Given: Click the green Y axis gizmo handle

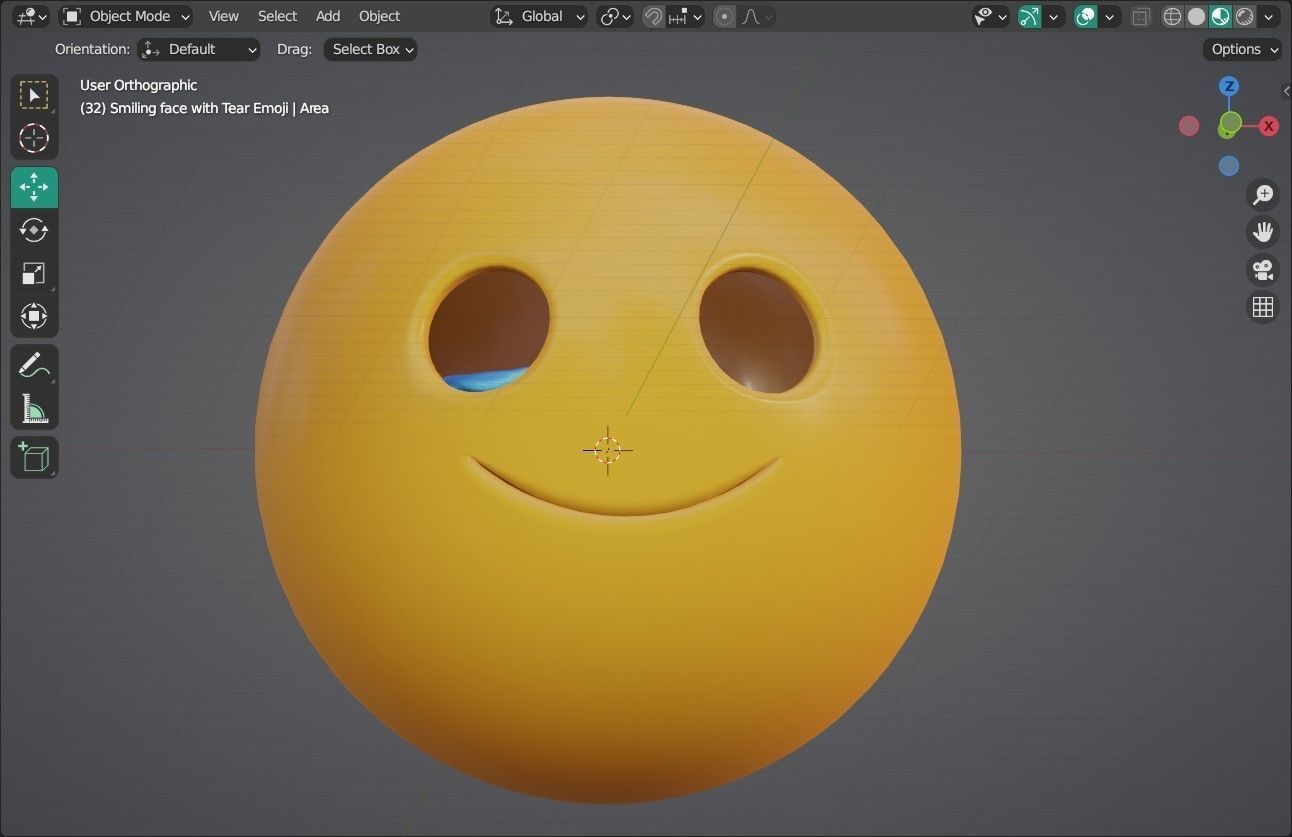Looking at the screenshot, I should click(x=1230, y=123).
